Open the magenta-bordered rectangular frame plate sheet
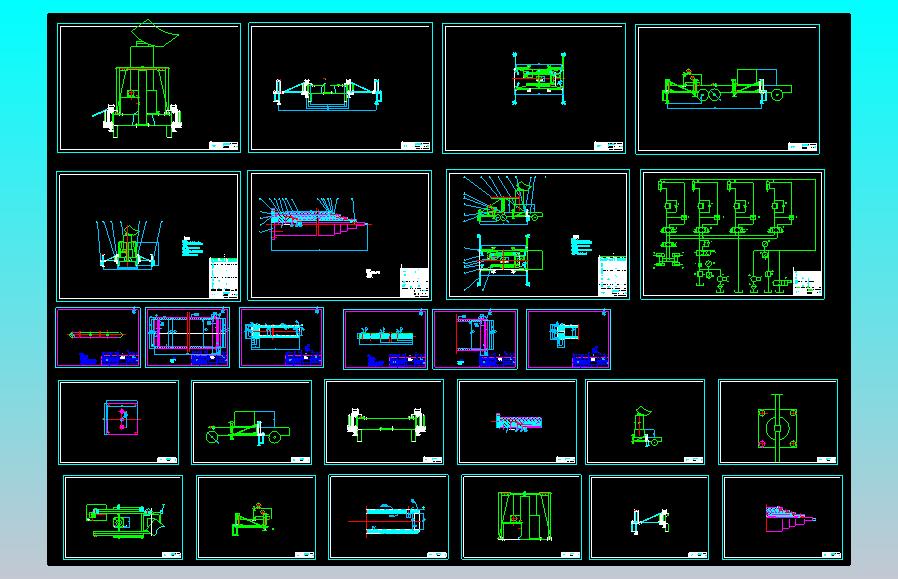 (188, 337)
